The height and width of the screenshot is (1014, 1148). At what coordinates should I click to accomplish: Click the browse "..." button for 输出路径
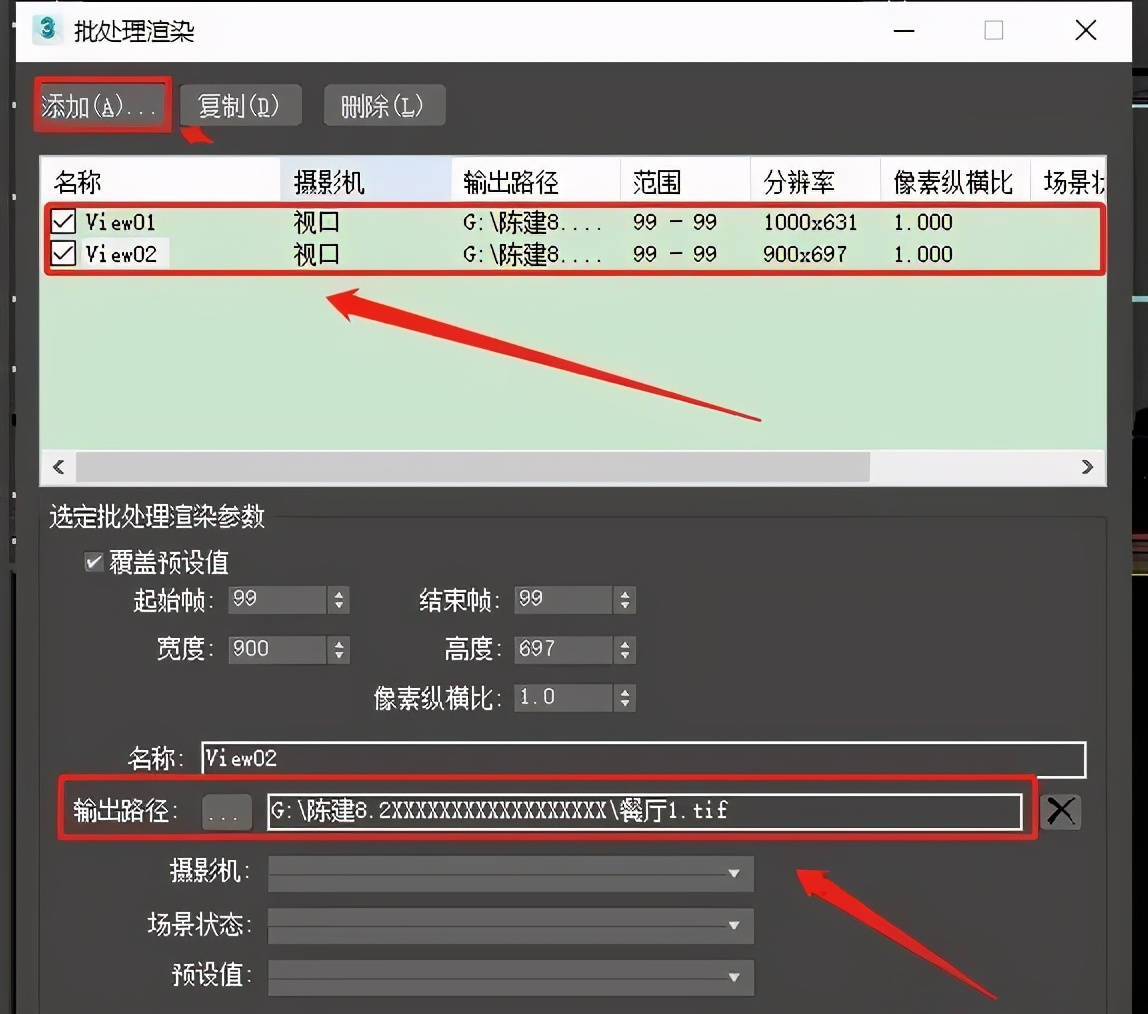point(226,812)
